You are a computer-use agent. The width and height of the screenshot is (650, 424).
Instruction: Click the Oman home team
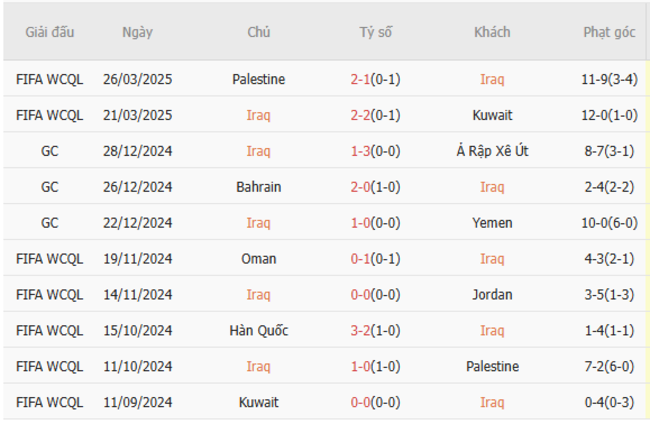pos(258,259)
